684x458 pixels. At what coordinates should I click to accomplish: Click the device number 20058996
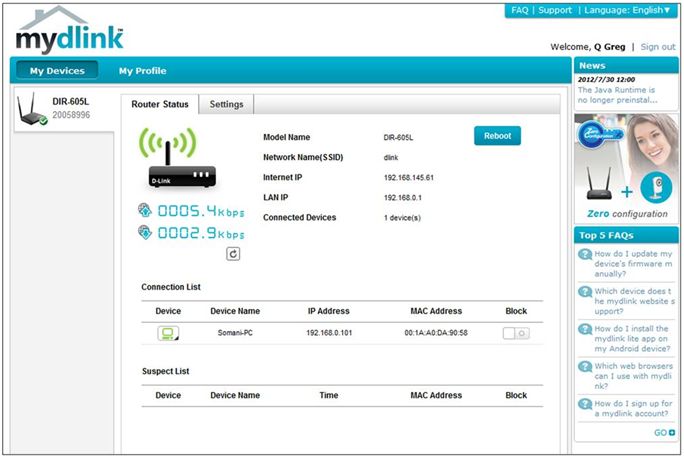click(71, 115)
